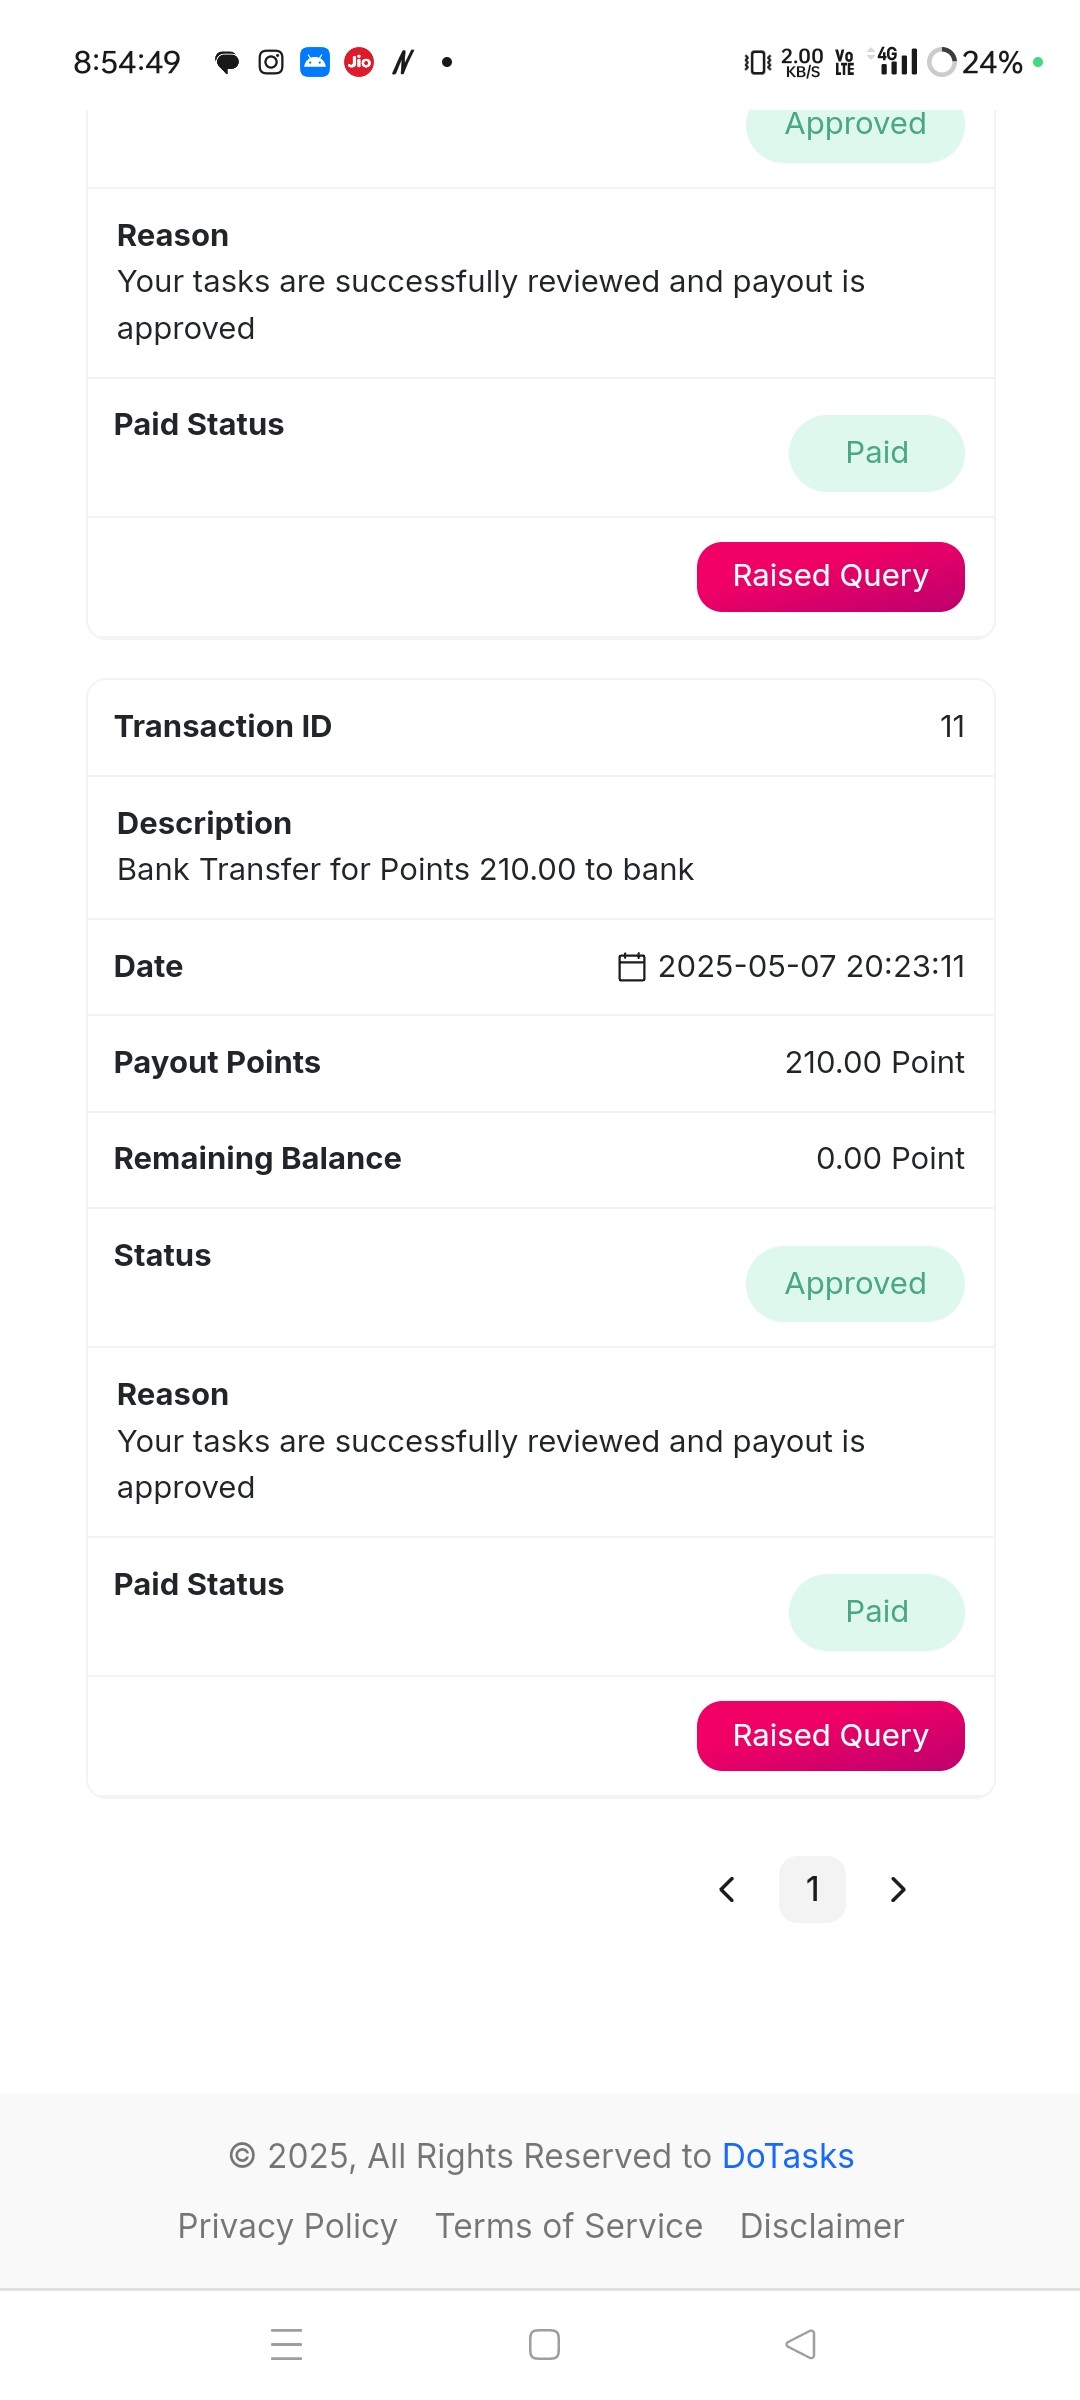Tap the home square navigation icon
This screenshot has height=2400, width=1080.
(544, 2344)
